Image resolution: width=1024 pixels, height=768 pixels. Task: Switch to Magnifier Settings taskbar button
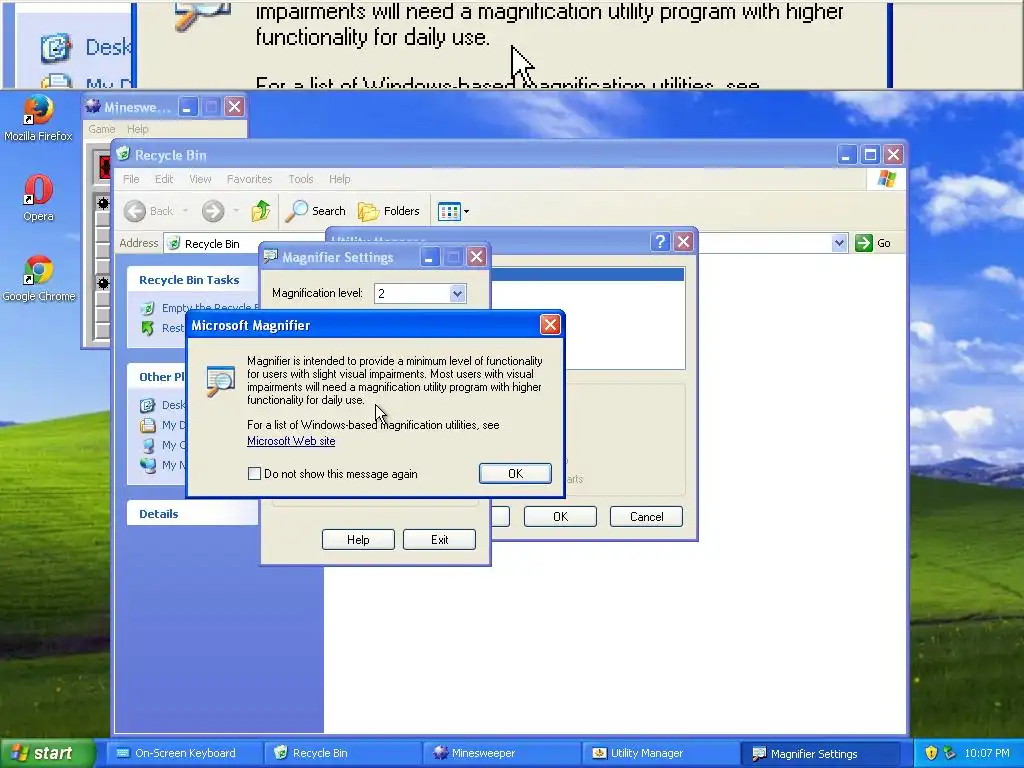(x=819, y=753)
